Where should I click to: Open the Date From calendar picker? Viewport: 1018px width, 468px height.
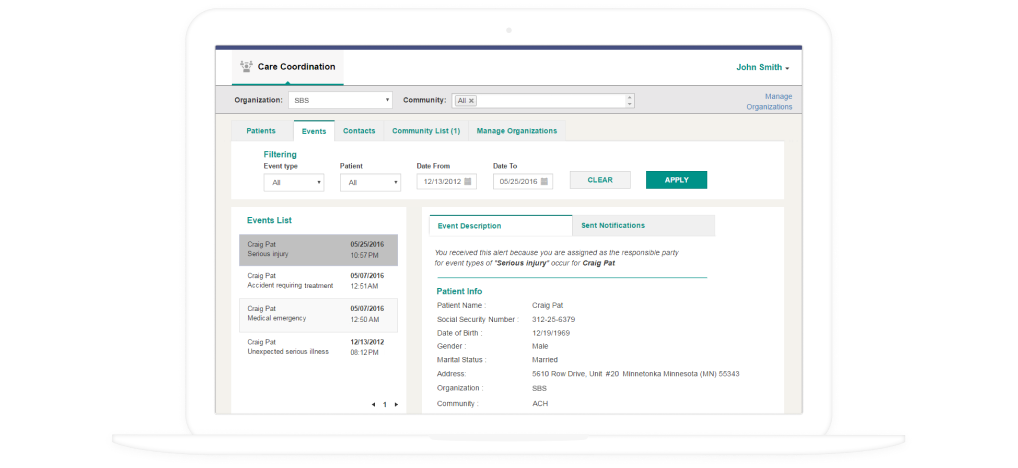tap(469, 182)
